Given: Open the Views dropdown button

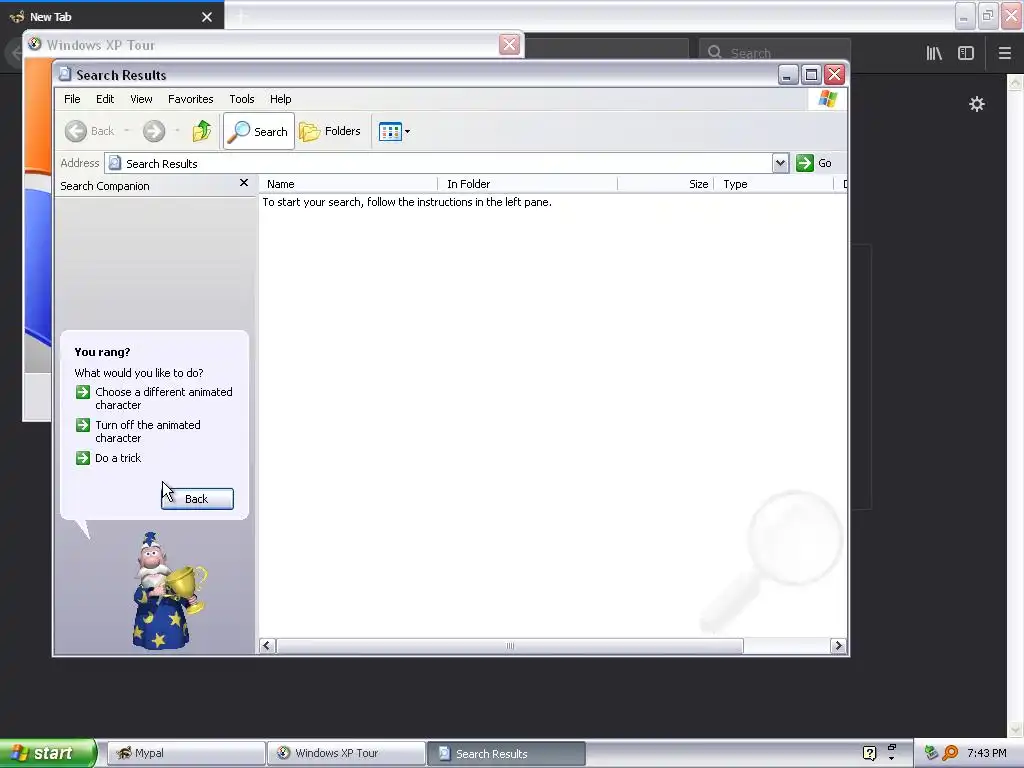Looking at the screenshot, I should pos(394,131).
